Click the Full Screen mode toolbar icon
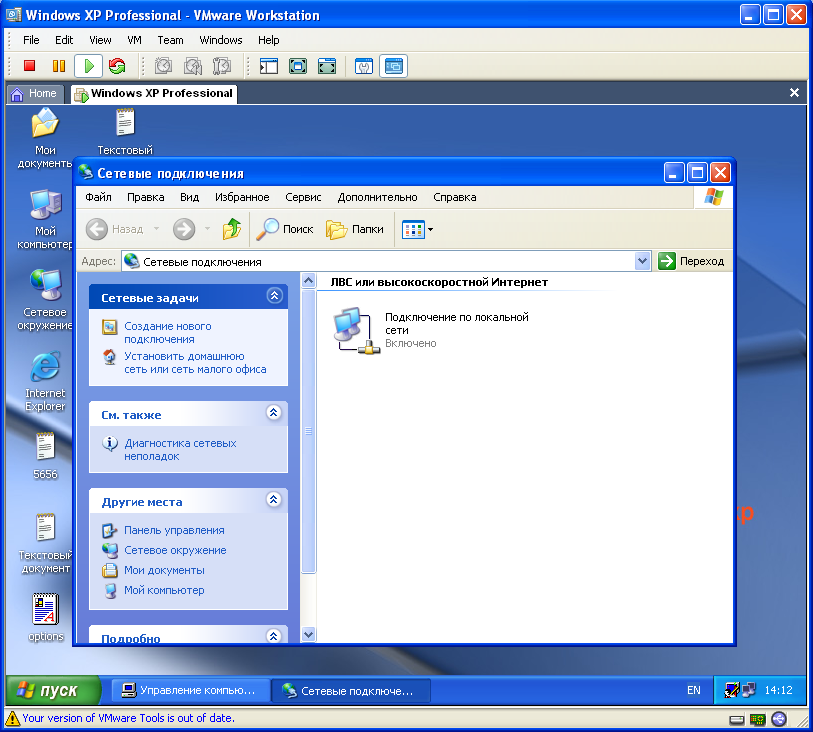 (327, 66)
